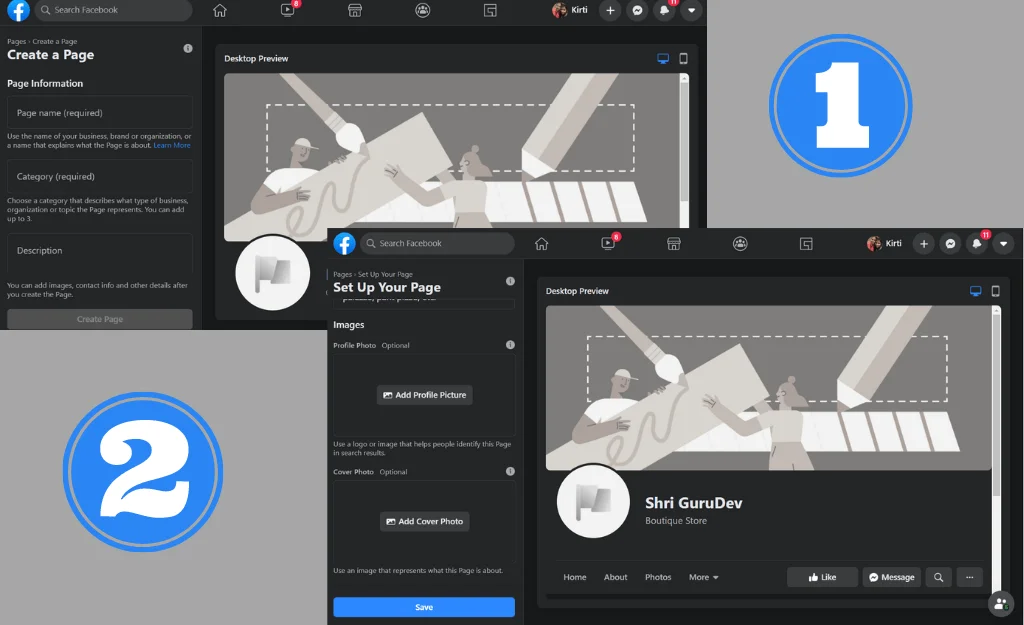The height and width of the screenshot is (625, 1024).
Task: Open the Messenger icon in the Set Up Your Page navbar
Action: click(x=950, y=243)
